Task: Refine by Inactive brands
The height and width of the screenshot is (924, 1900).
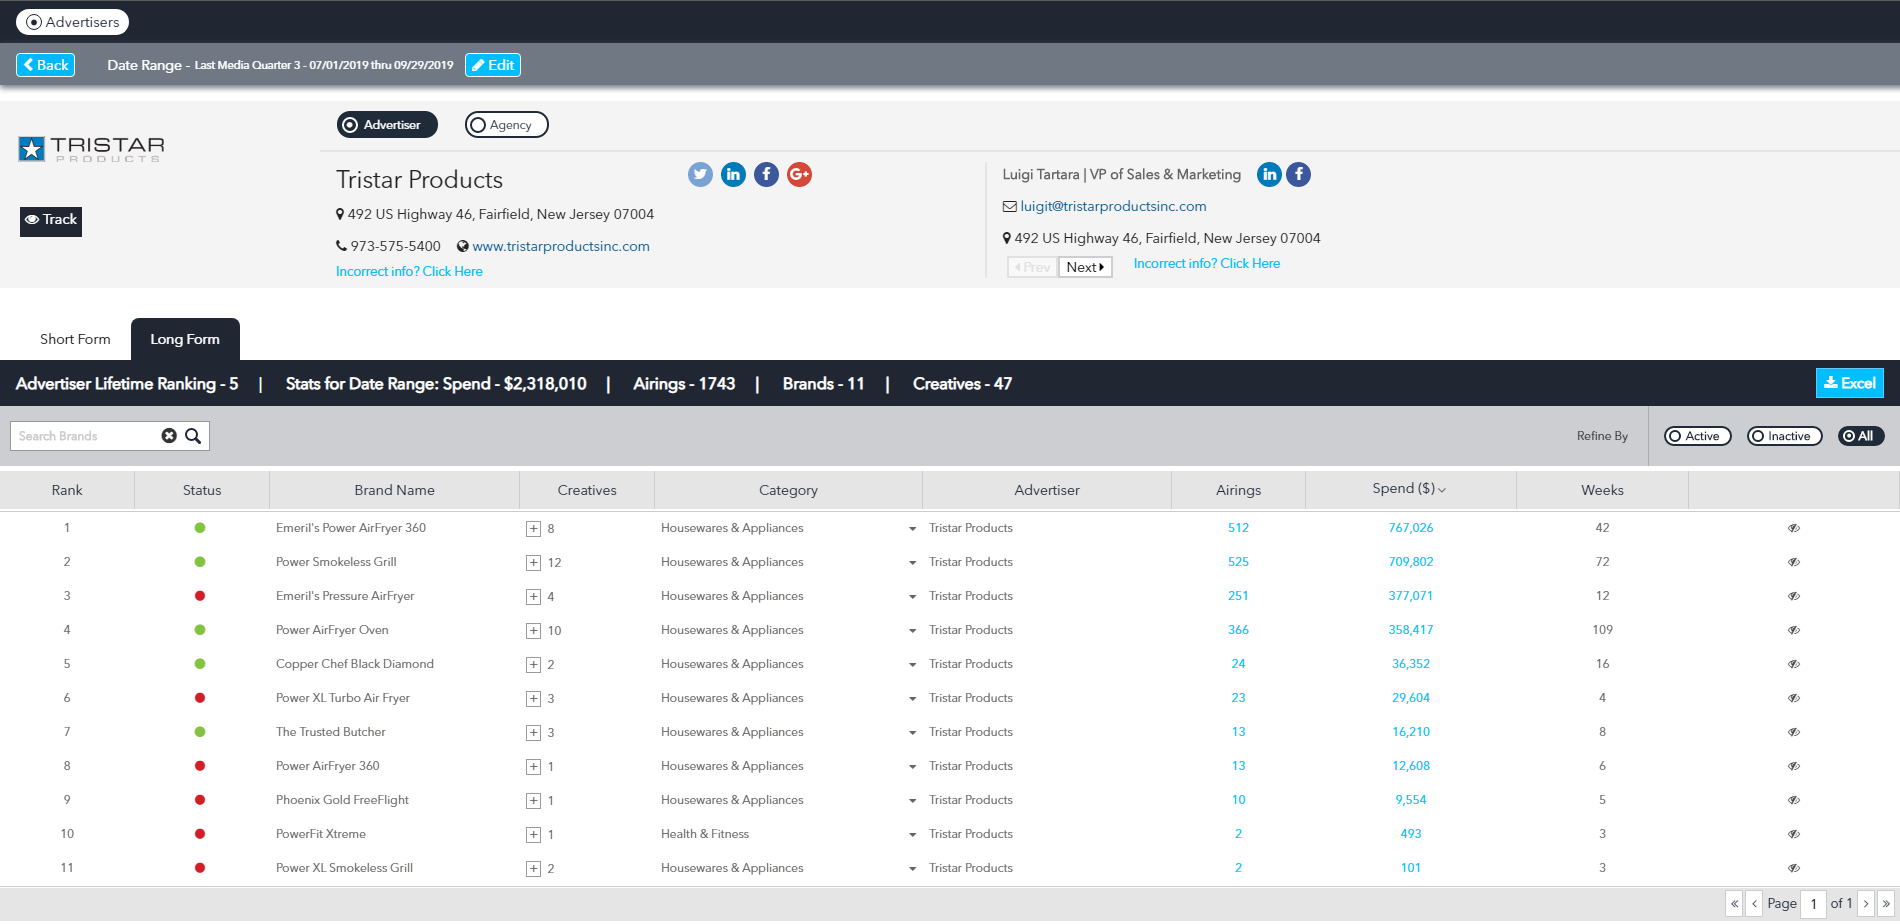Action: click(1785, 436)
